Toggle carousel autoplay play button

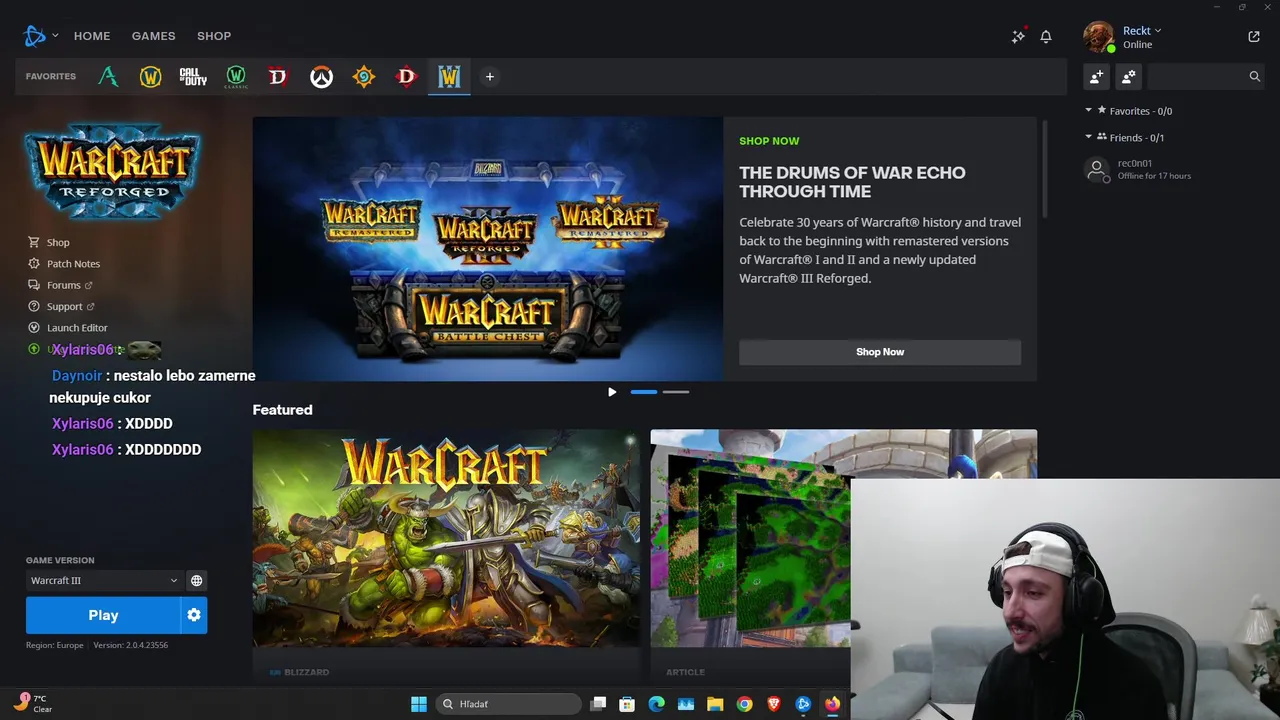[x=612, y=392]
